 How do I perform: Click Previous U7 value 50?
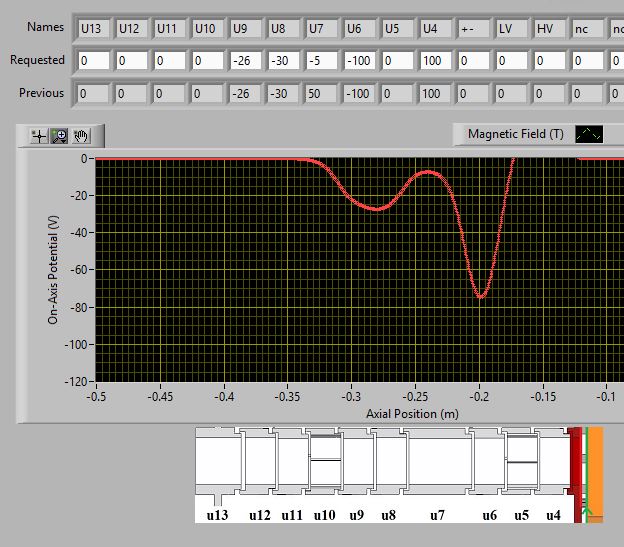point(321,93)
